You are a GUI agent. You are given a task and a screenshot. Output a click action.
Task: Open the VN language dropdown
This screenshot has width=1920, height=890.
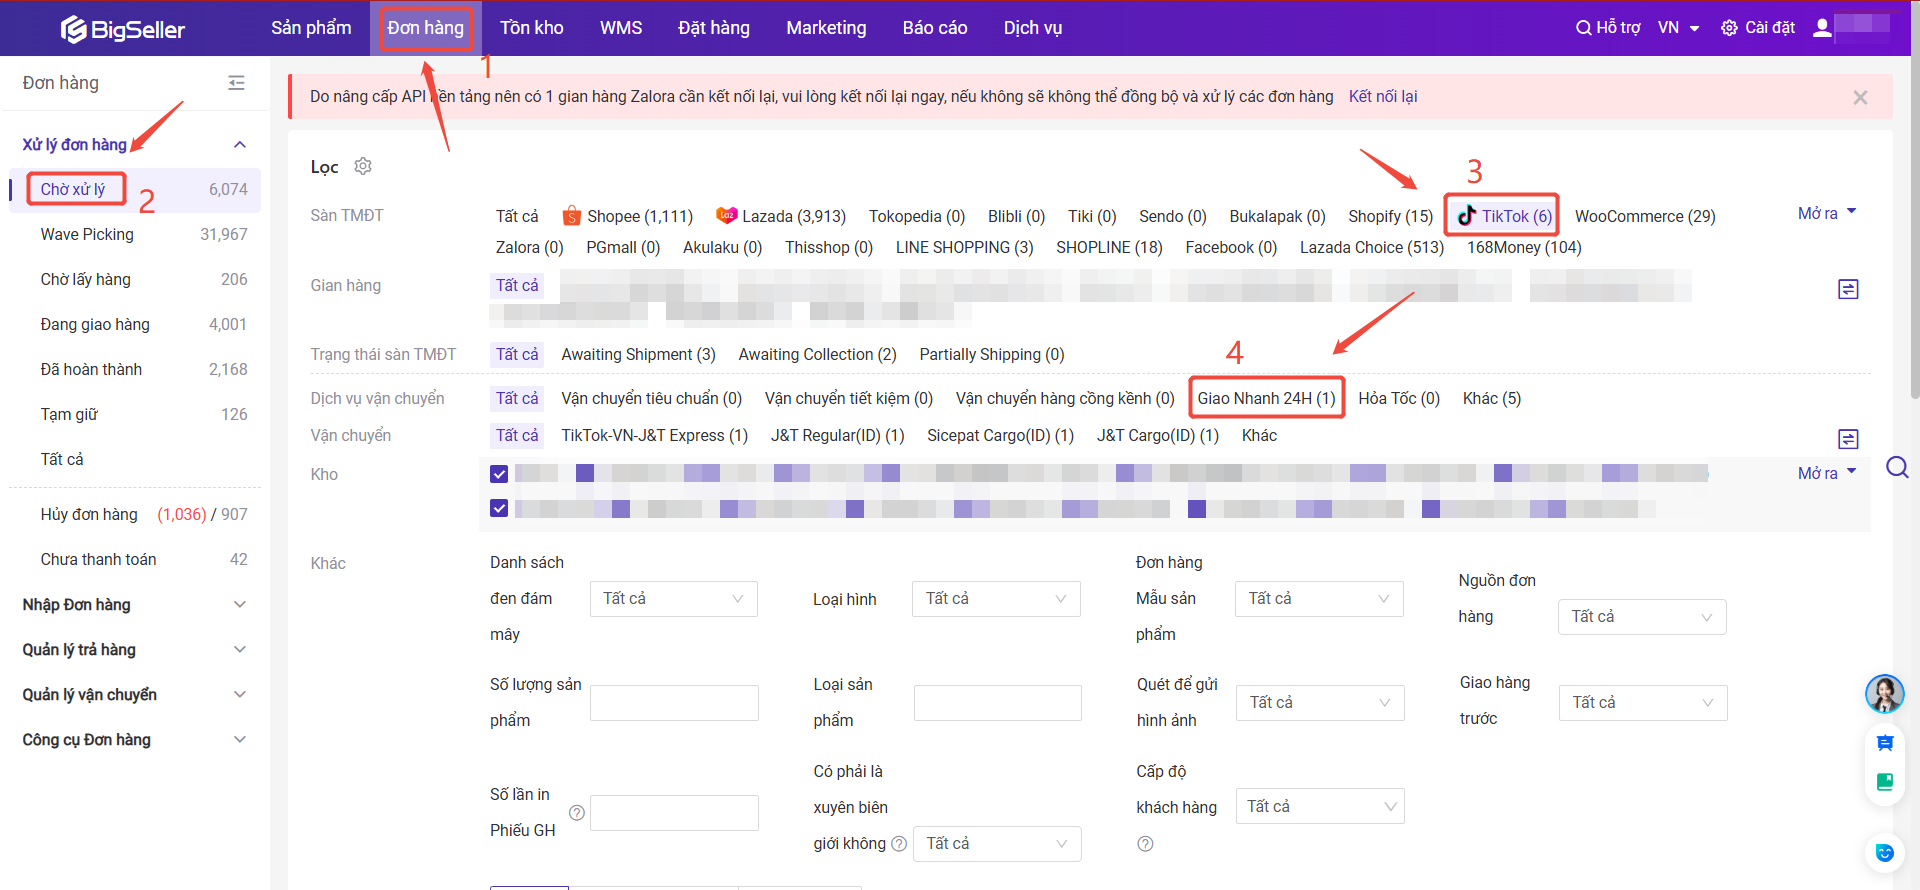click(x=1678, y=28)
